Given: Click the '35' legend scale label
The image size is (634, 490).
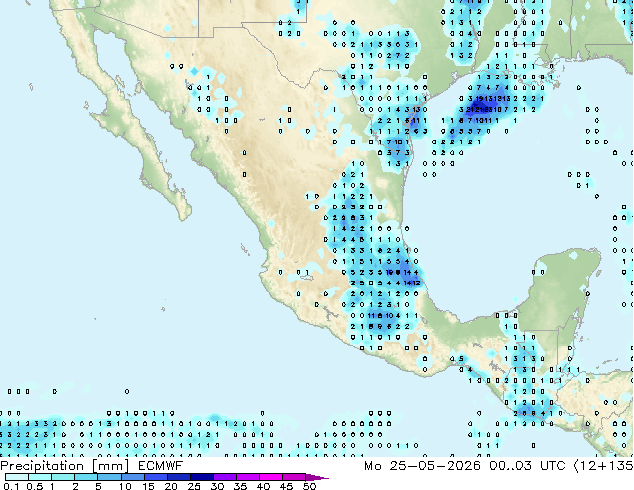Looking at the screenshot, I should [x=240, y=486].
